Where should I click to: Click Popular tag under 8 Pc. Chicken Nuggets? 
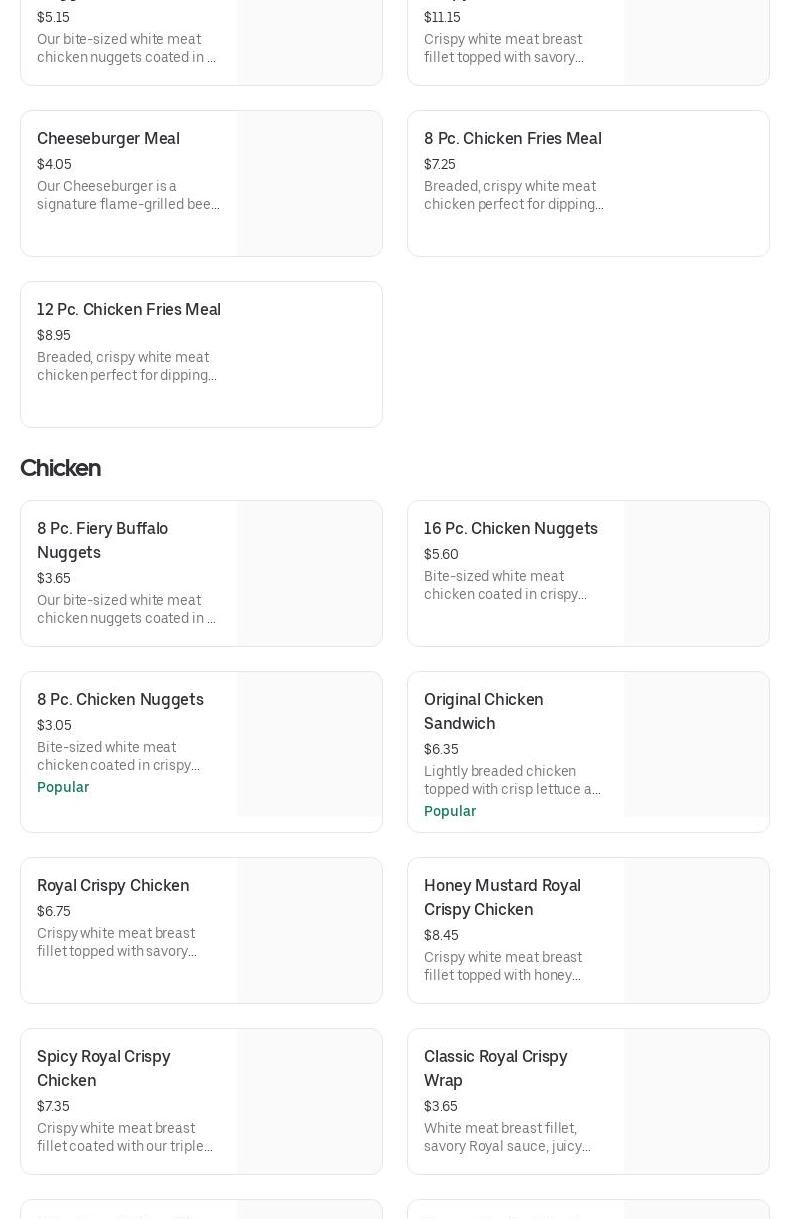tap(63, 788)
